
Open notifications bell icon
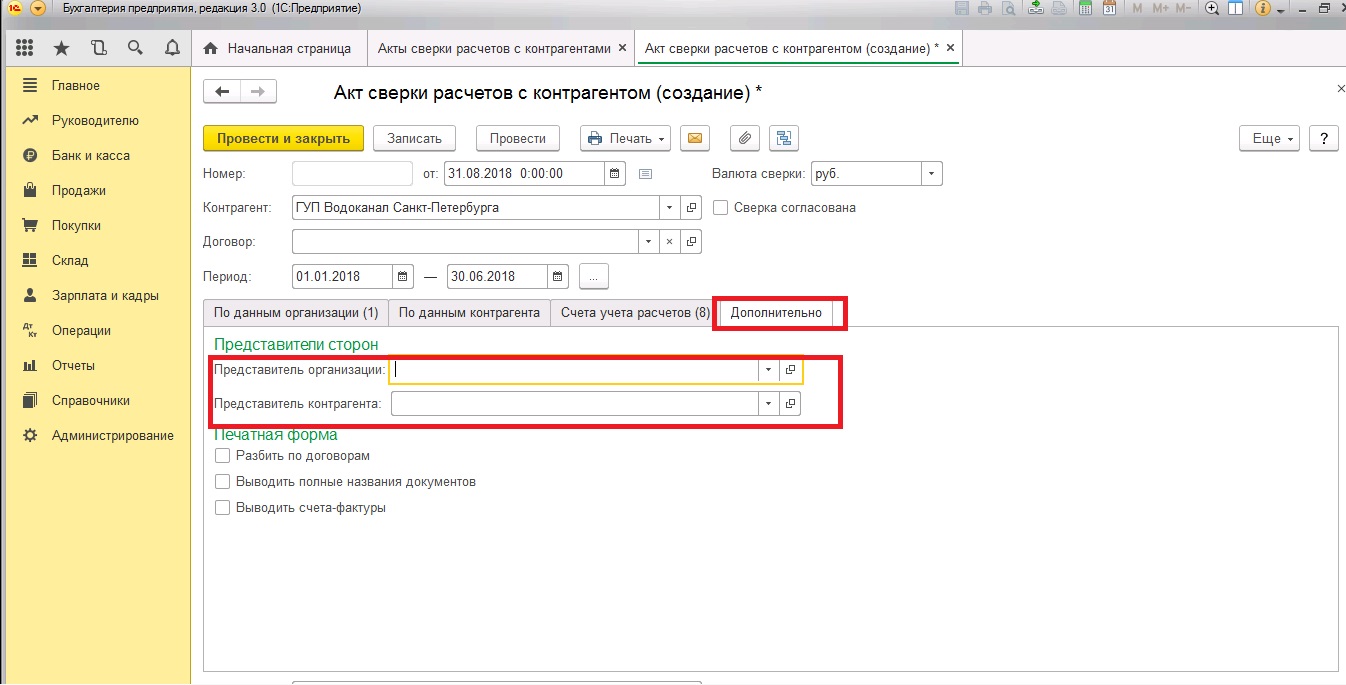[172, 48]
